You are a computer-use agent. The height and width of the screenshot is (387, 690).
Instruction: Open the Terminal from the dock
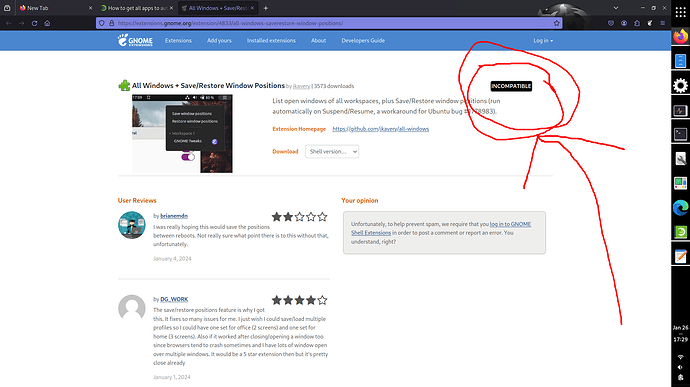coord(680,134)
